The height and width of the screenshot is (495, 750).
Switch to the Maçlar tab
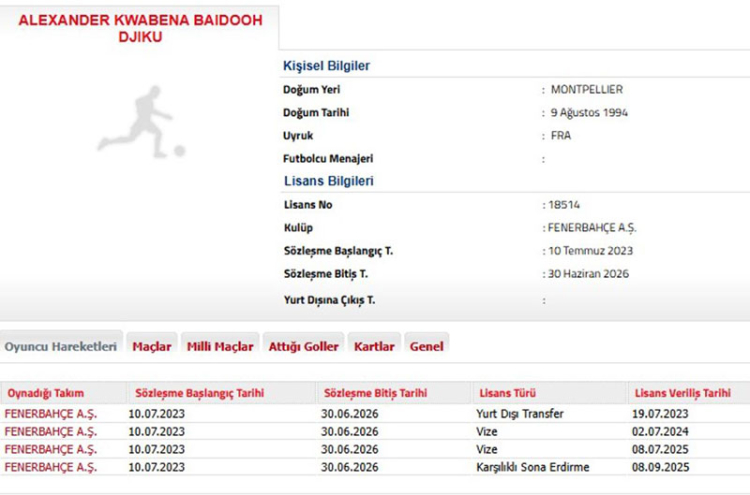click(x=152, y=347)
